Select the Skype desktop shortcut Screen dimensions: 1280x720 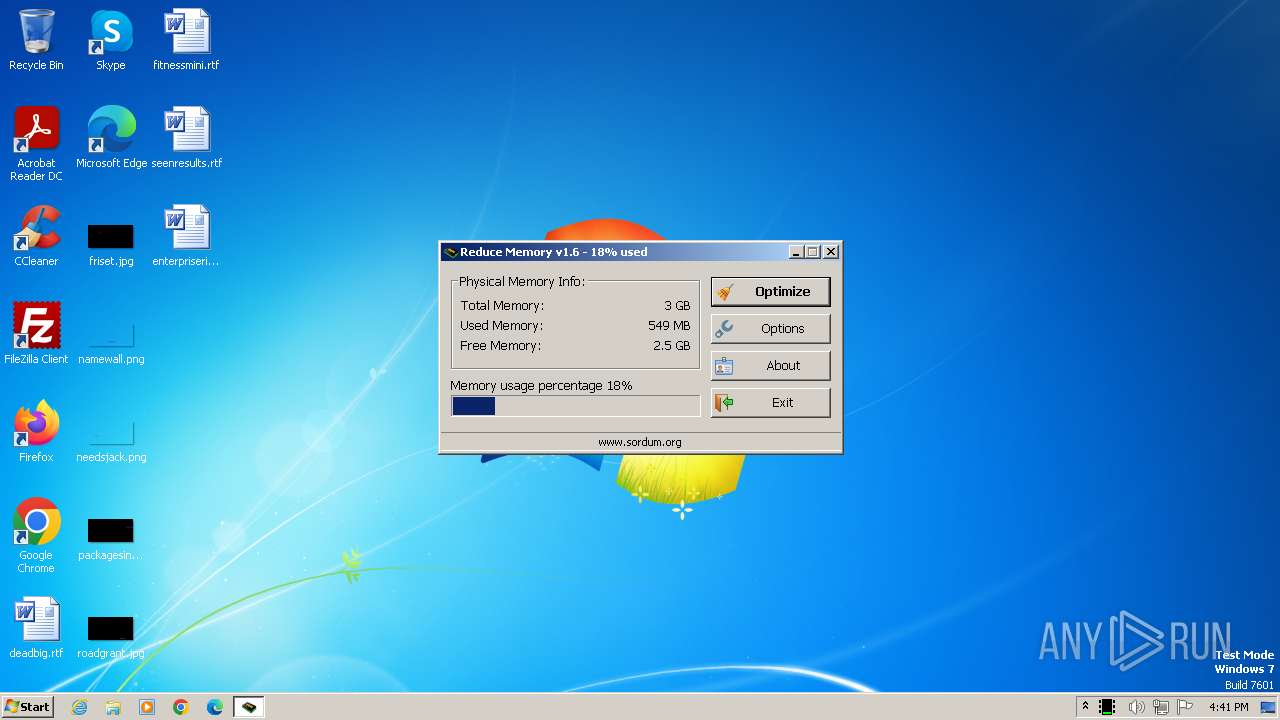point(111,41)
